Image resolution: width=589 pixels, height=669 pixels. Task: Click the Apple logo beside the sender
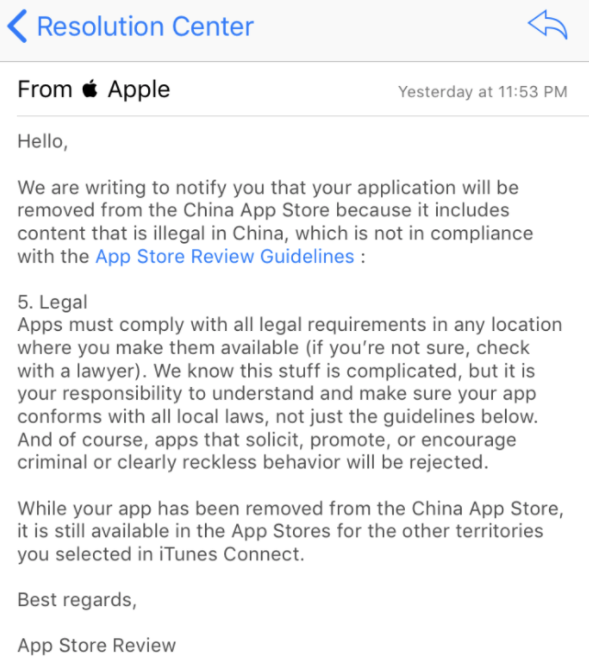tap(90, 89)
